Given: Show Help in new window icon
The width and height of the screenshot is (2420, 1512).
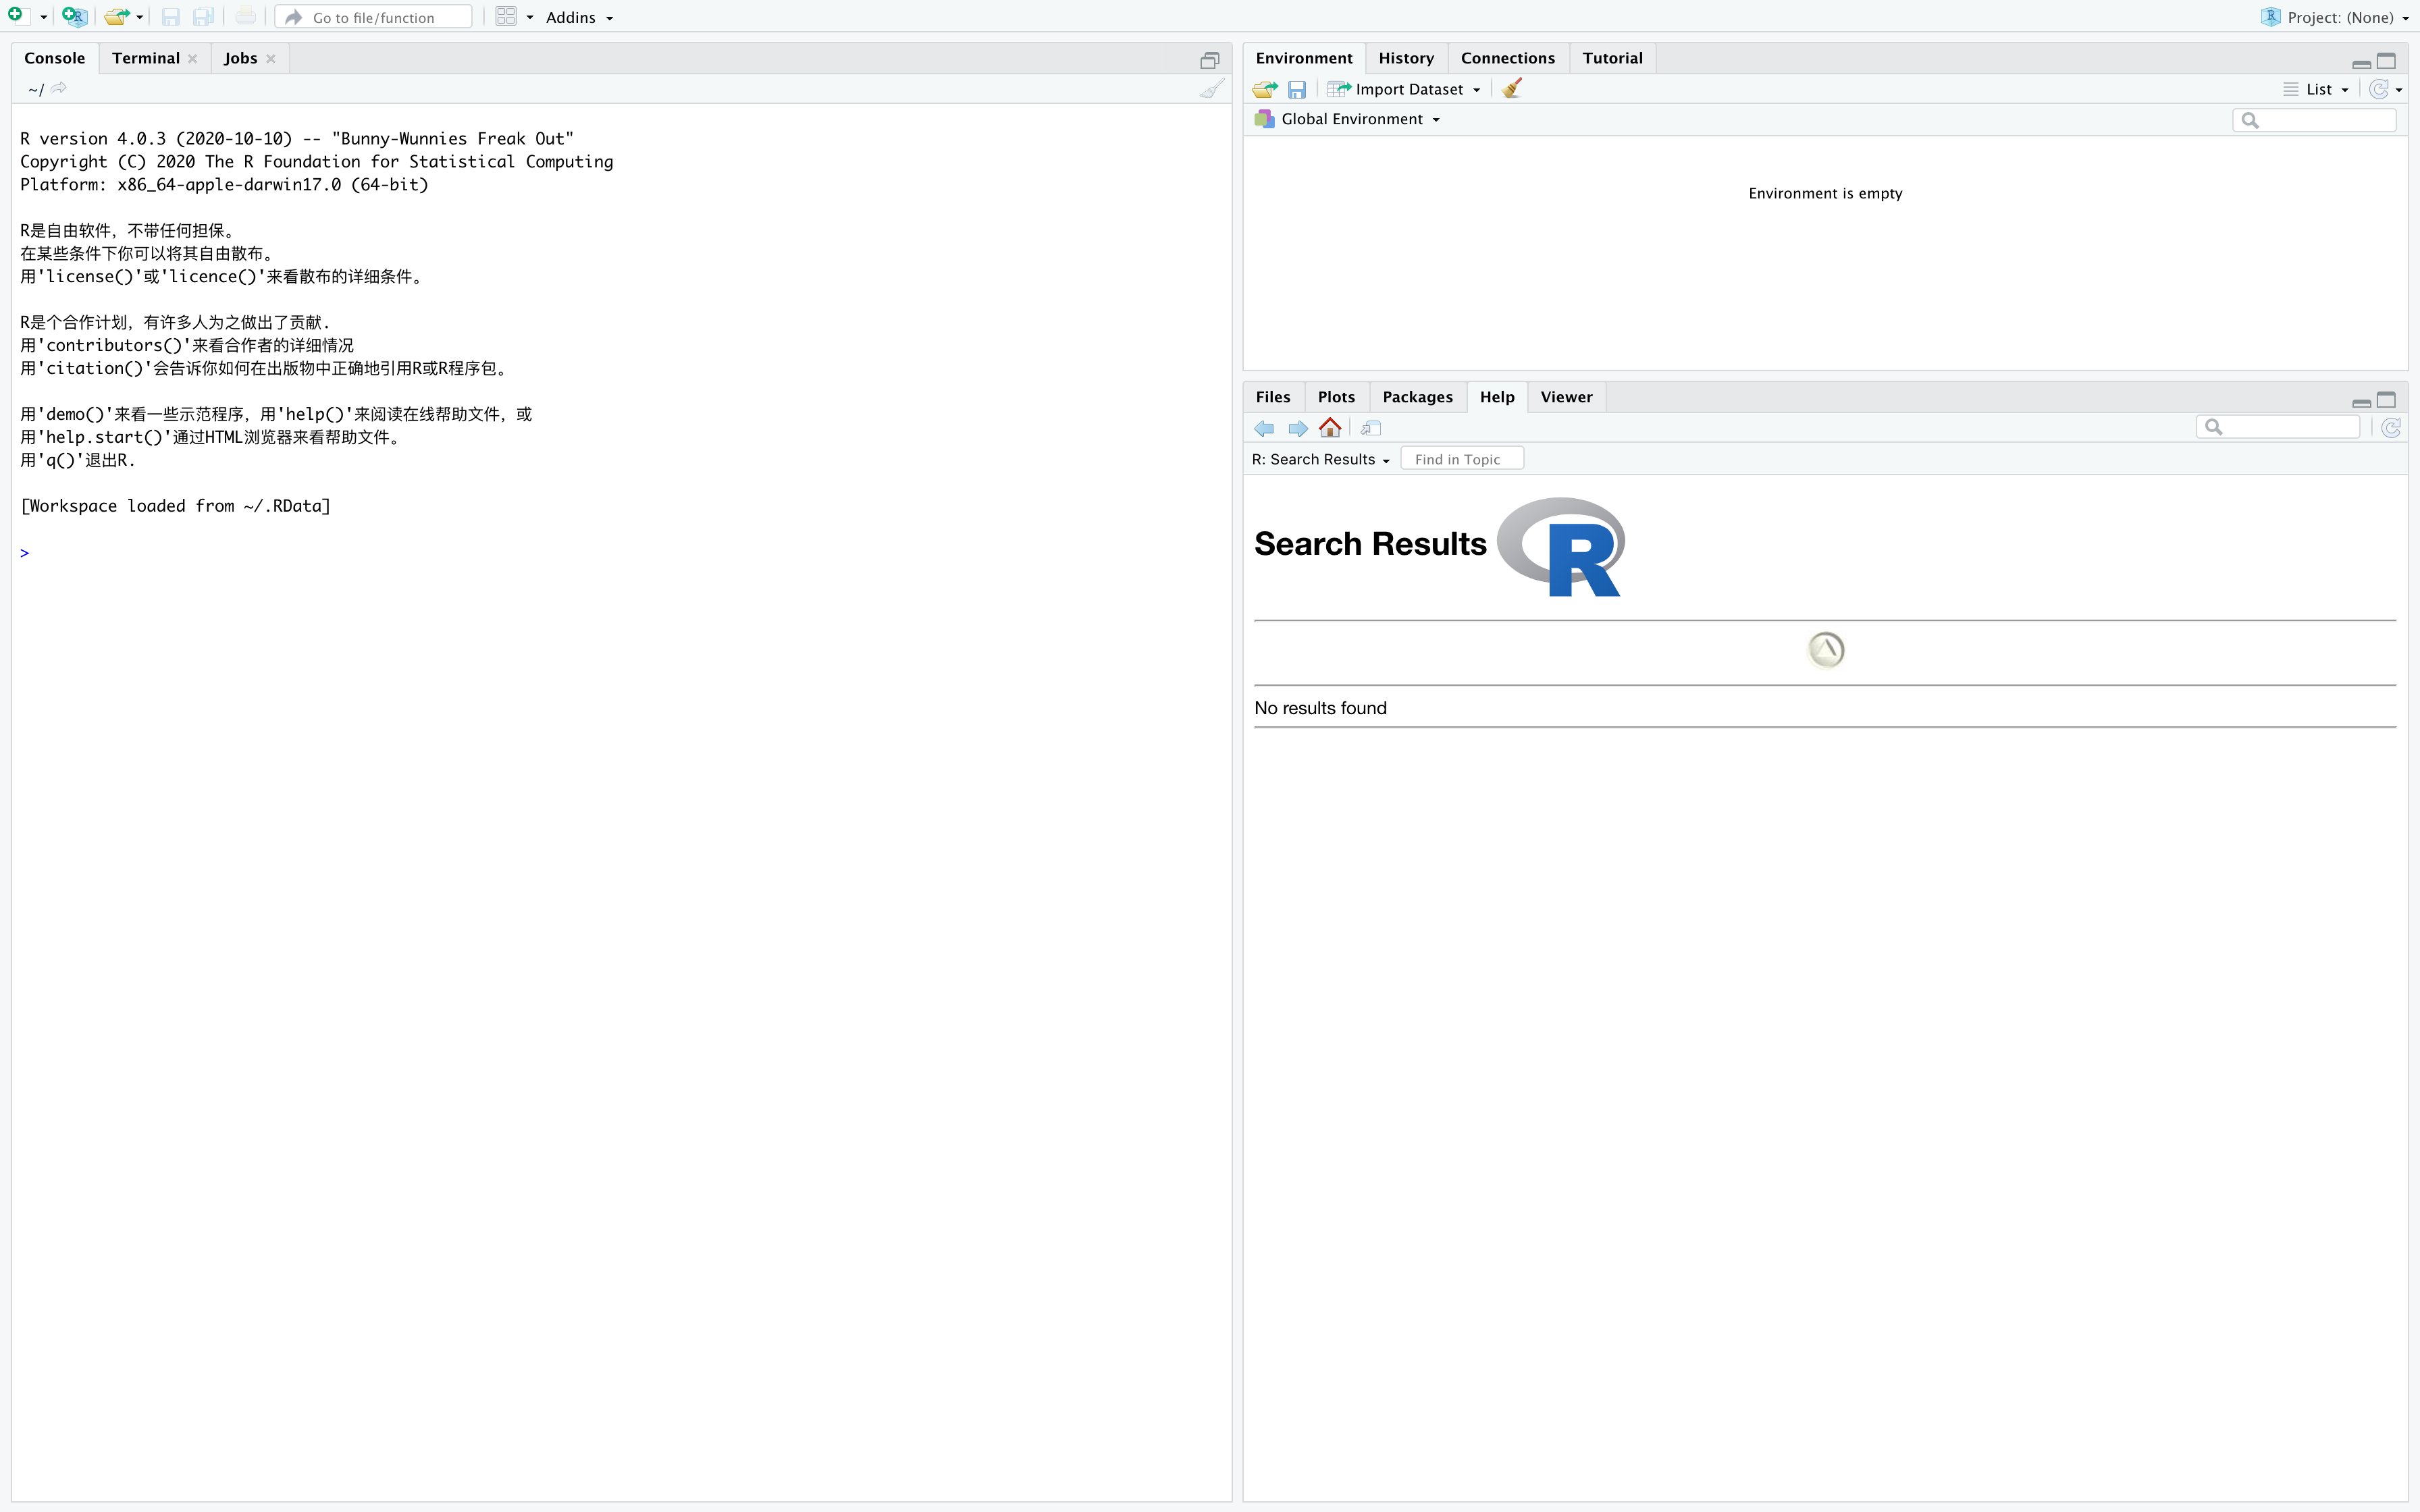Looking at the screenshot, I should (x=1371, y=428).
